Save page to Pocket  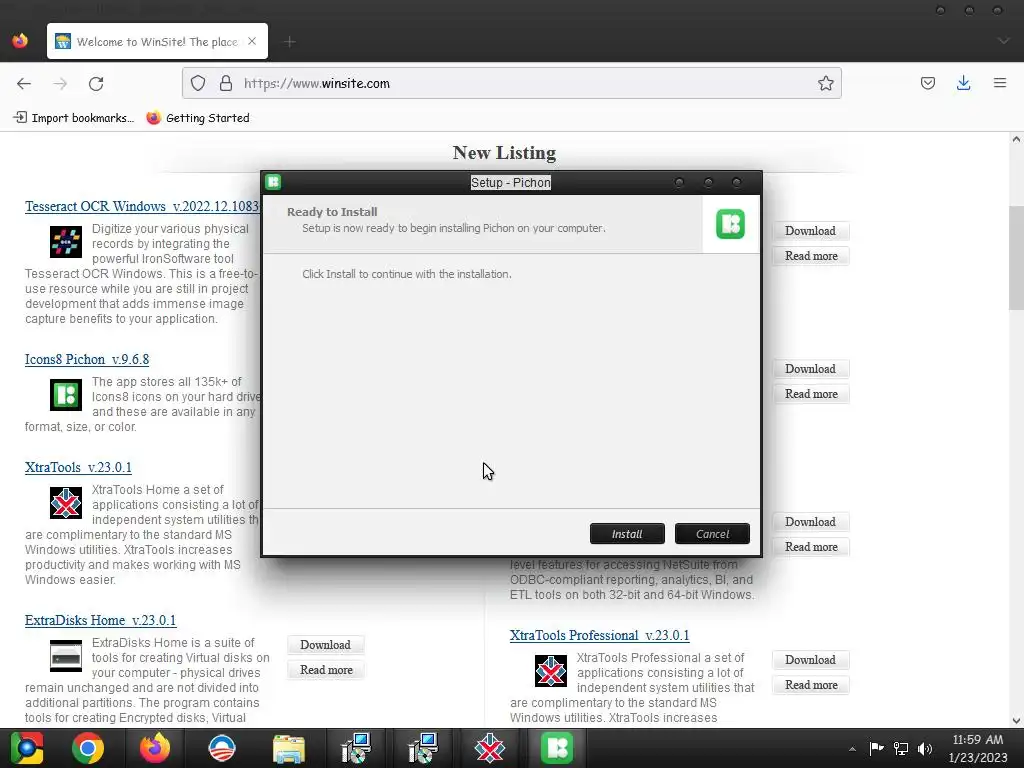tap(927, 83)
